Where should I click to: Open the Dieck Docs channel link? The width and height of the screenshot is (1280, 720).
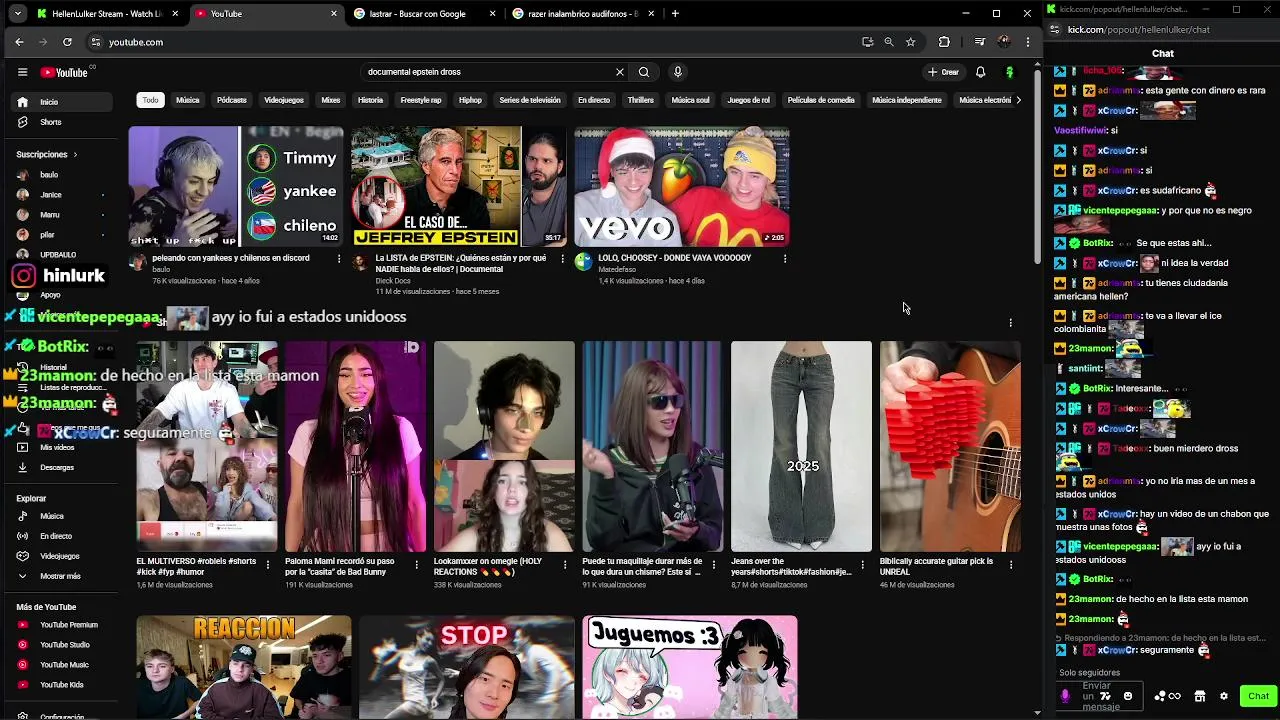(x=393, y=281)
